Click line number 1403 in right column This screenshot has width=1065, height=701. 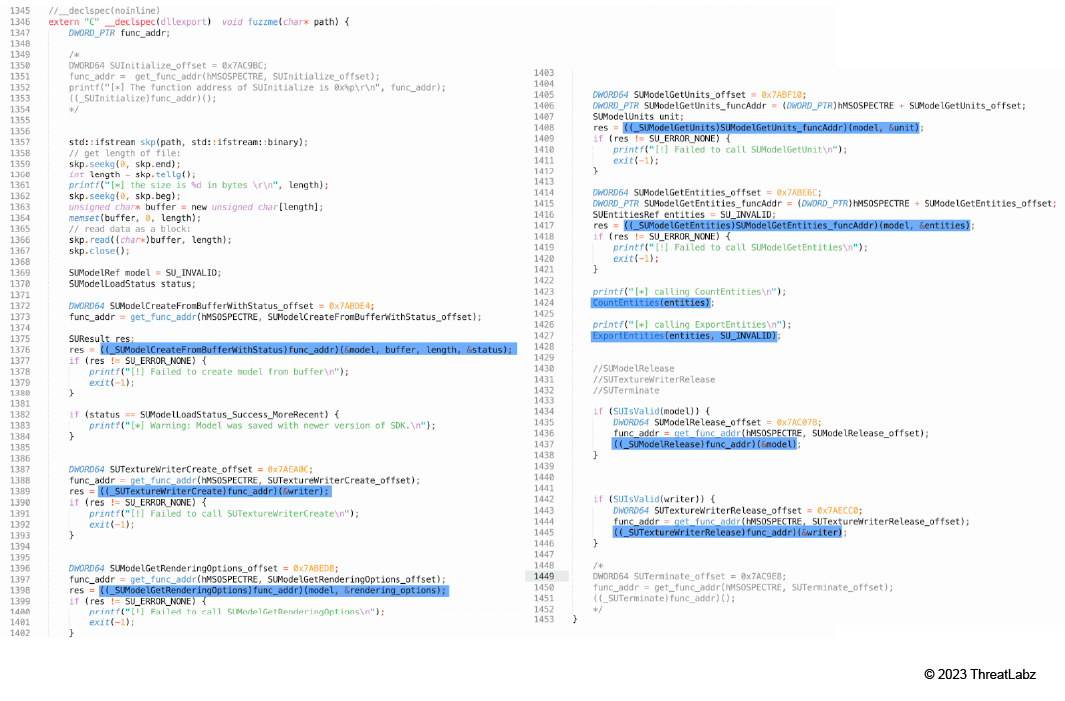(543, 73)
